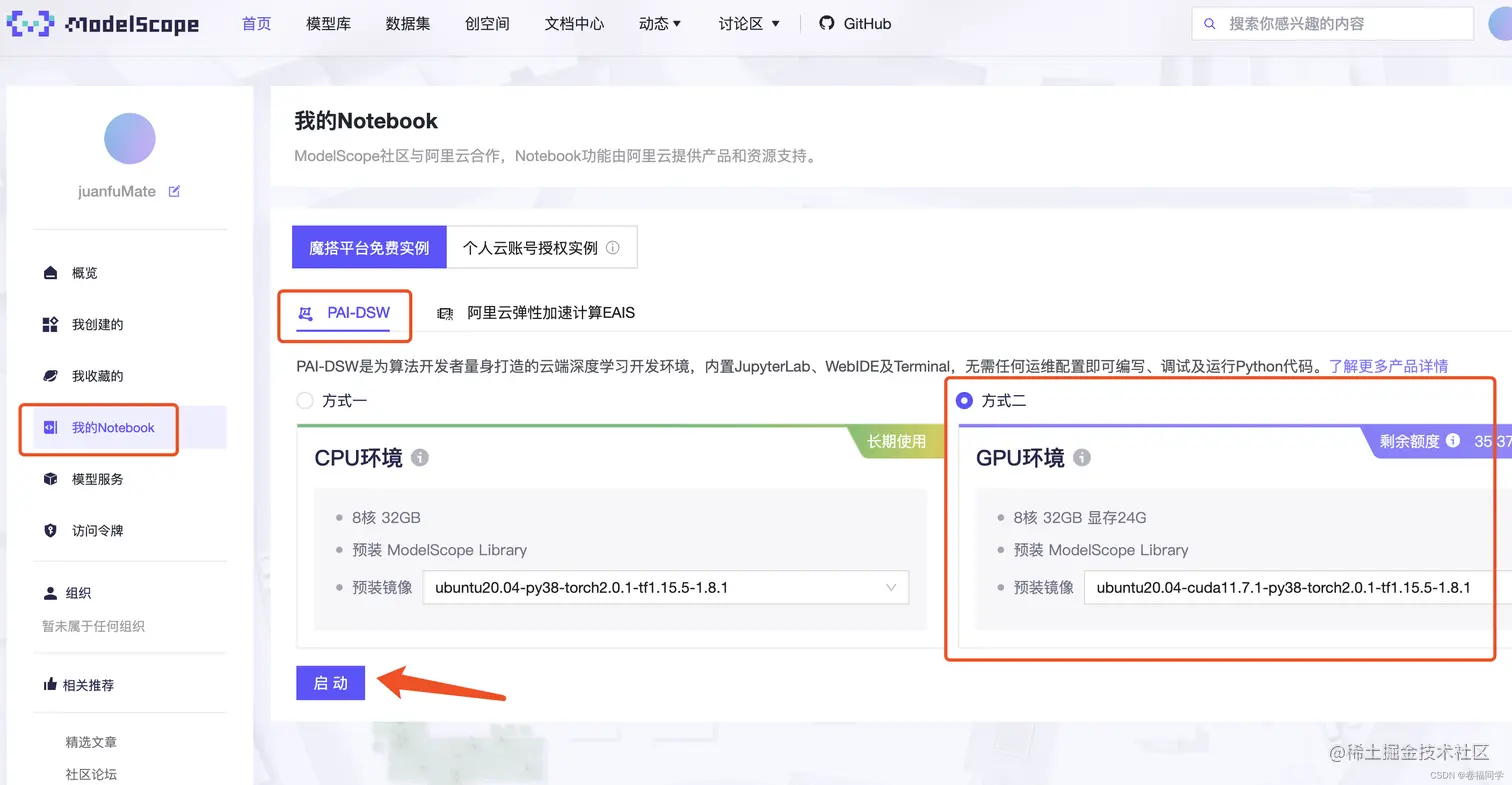Open the GitHub repository icon
Image resolution: width=1512 pixels, height=785 pixels.
coord(825,23)
